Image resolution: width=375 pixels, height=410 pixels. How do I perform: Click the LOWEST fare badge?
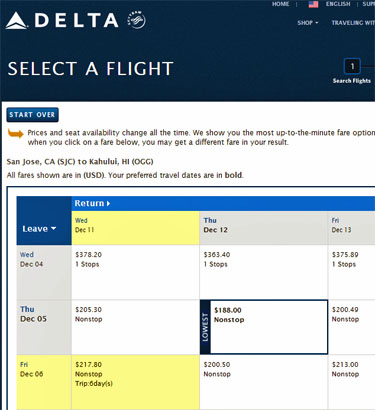coord(205,327)
